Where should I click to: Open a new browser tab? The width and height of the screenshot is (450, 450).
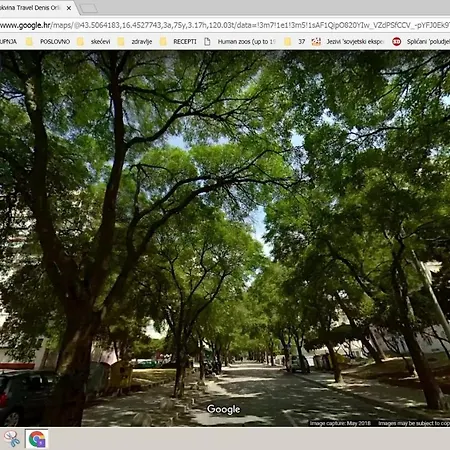(x=89, y=8)
